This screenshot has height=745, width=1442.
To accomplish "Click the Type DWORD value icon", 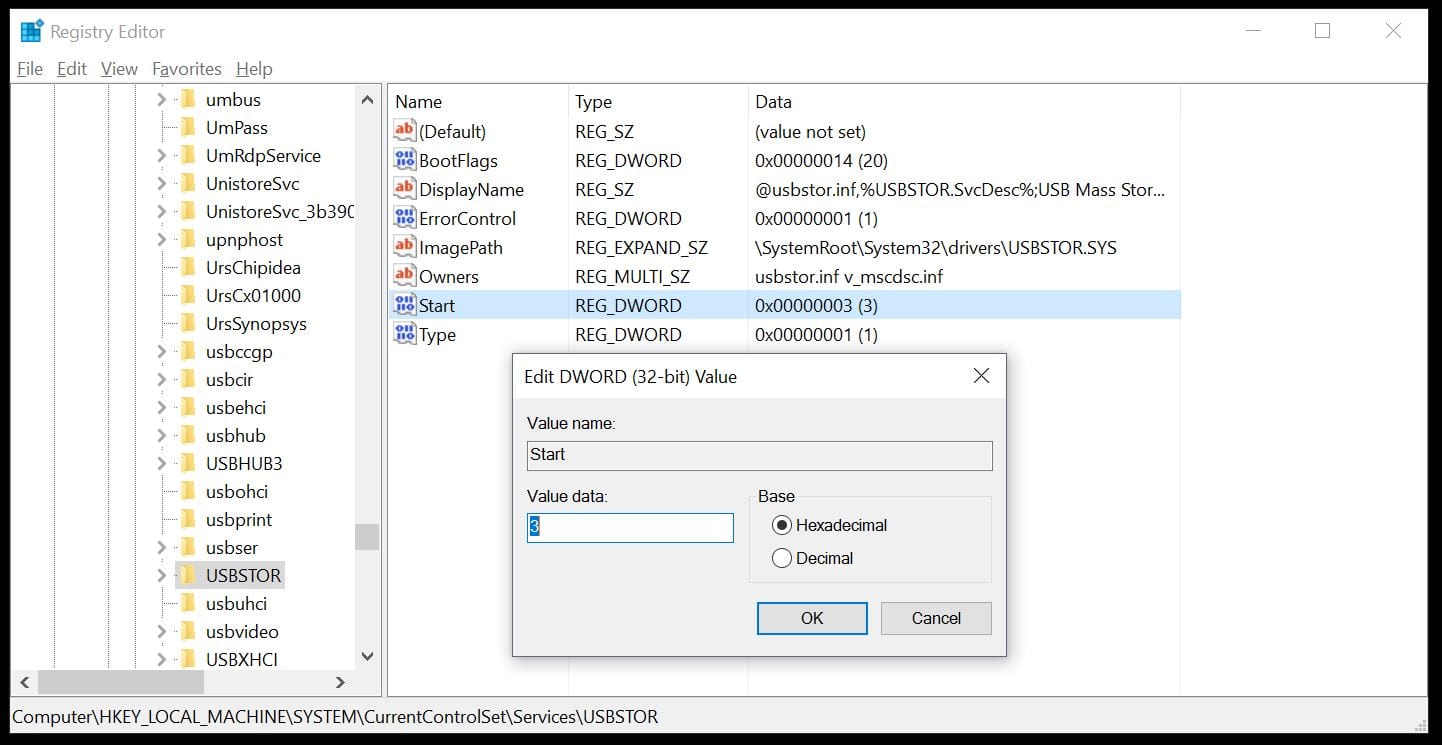I will click(404, 334).
